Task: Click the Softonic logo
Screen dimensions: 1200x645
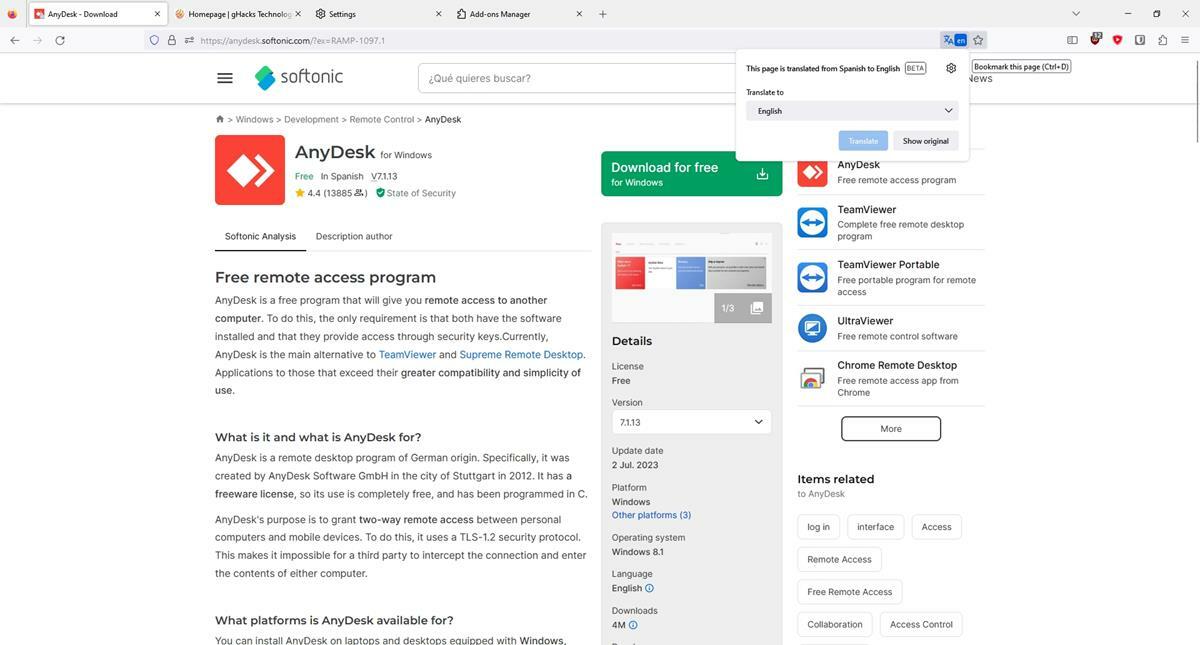Action: pyautogui.click(x=298, y=77)
